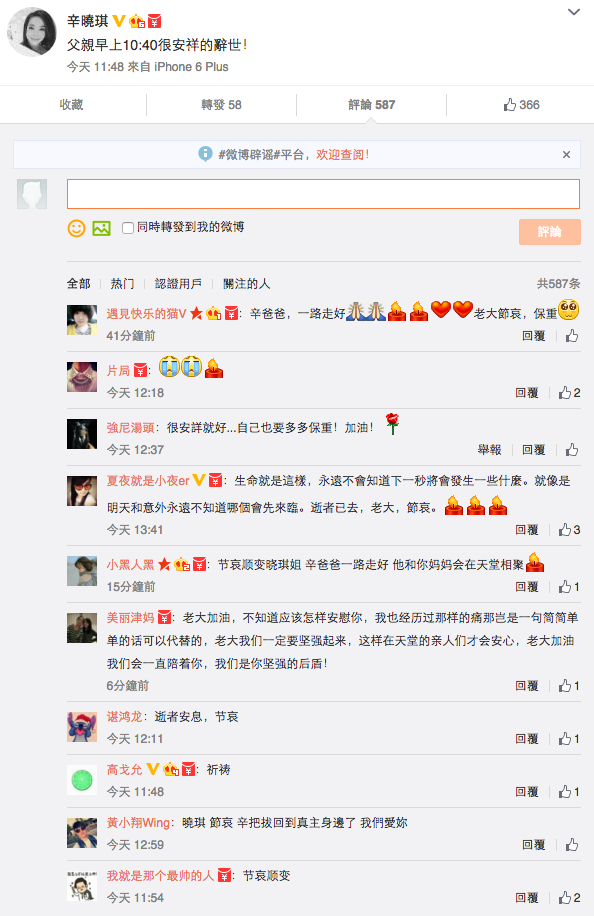Focus the comment text input box

(324, 194)
